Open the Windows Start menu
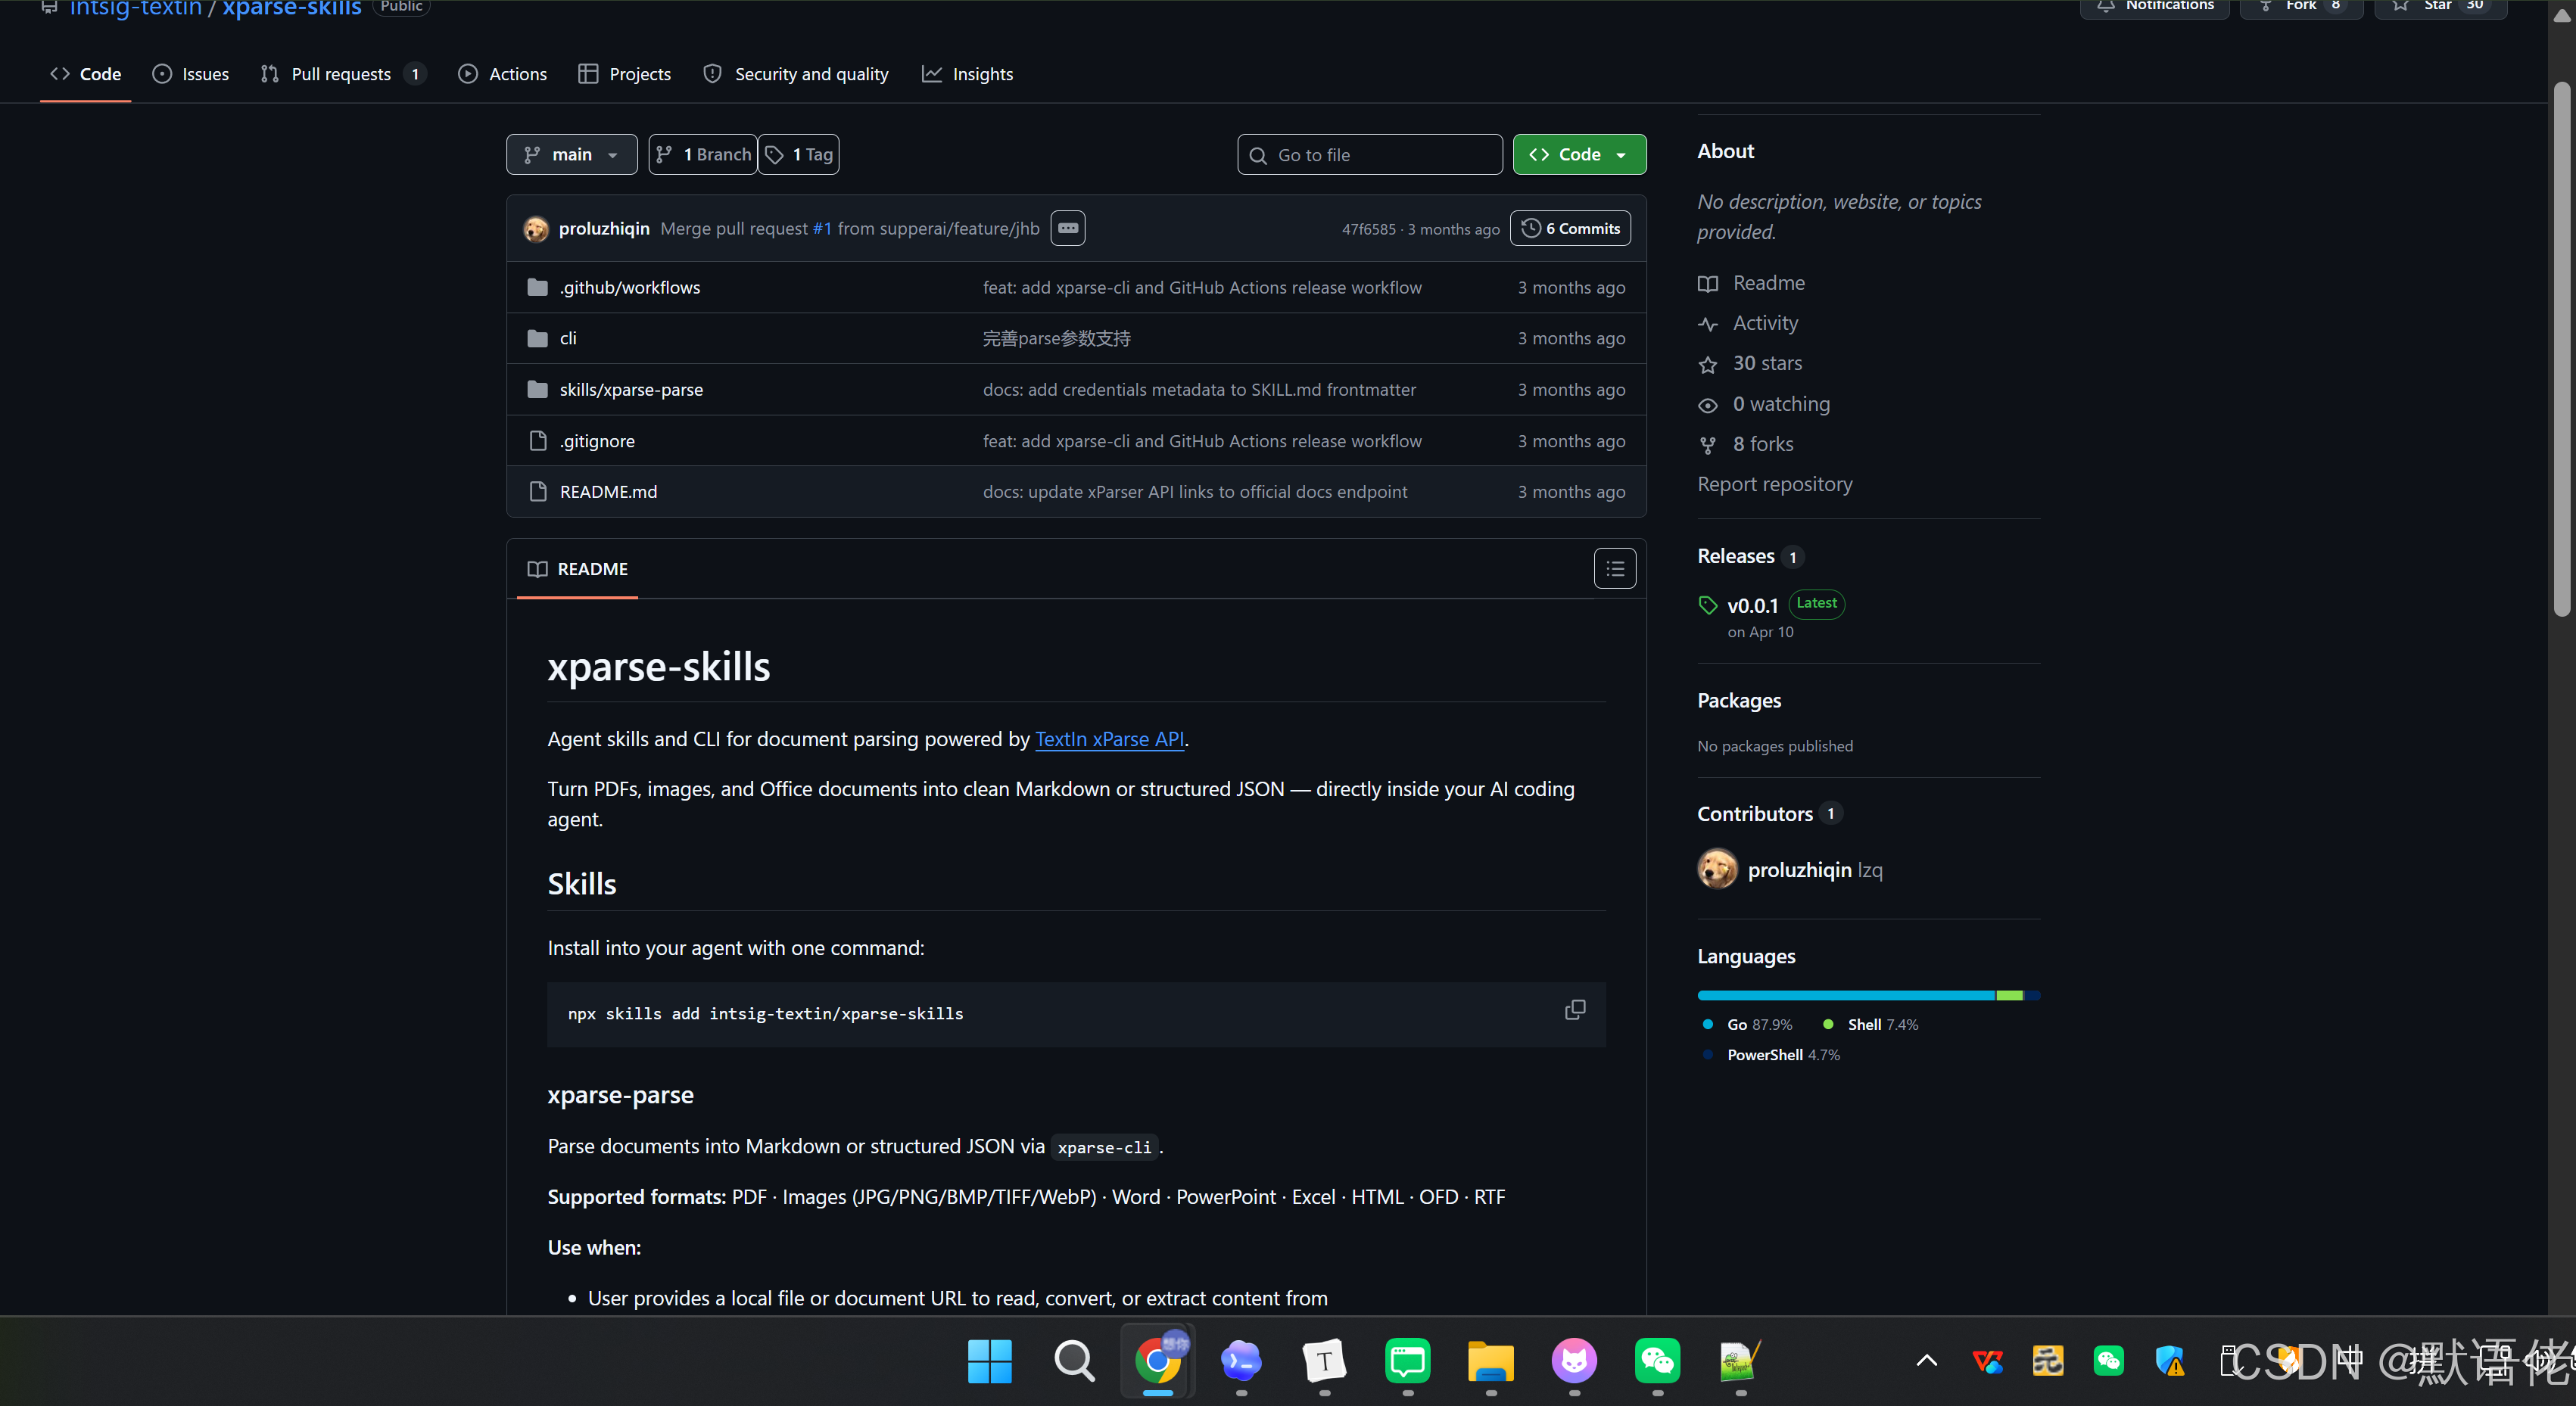 coord(990,1361)
